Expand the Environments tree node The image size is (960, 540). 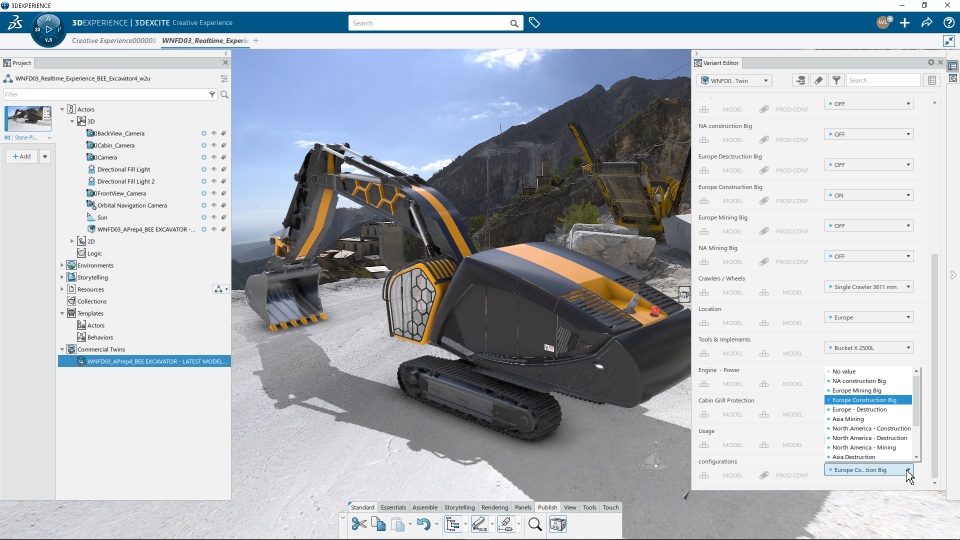tap(62, 265)
